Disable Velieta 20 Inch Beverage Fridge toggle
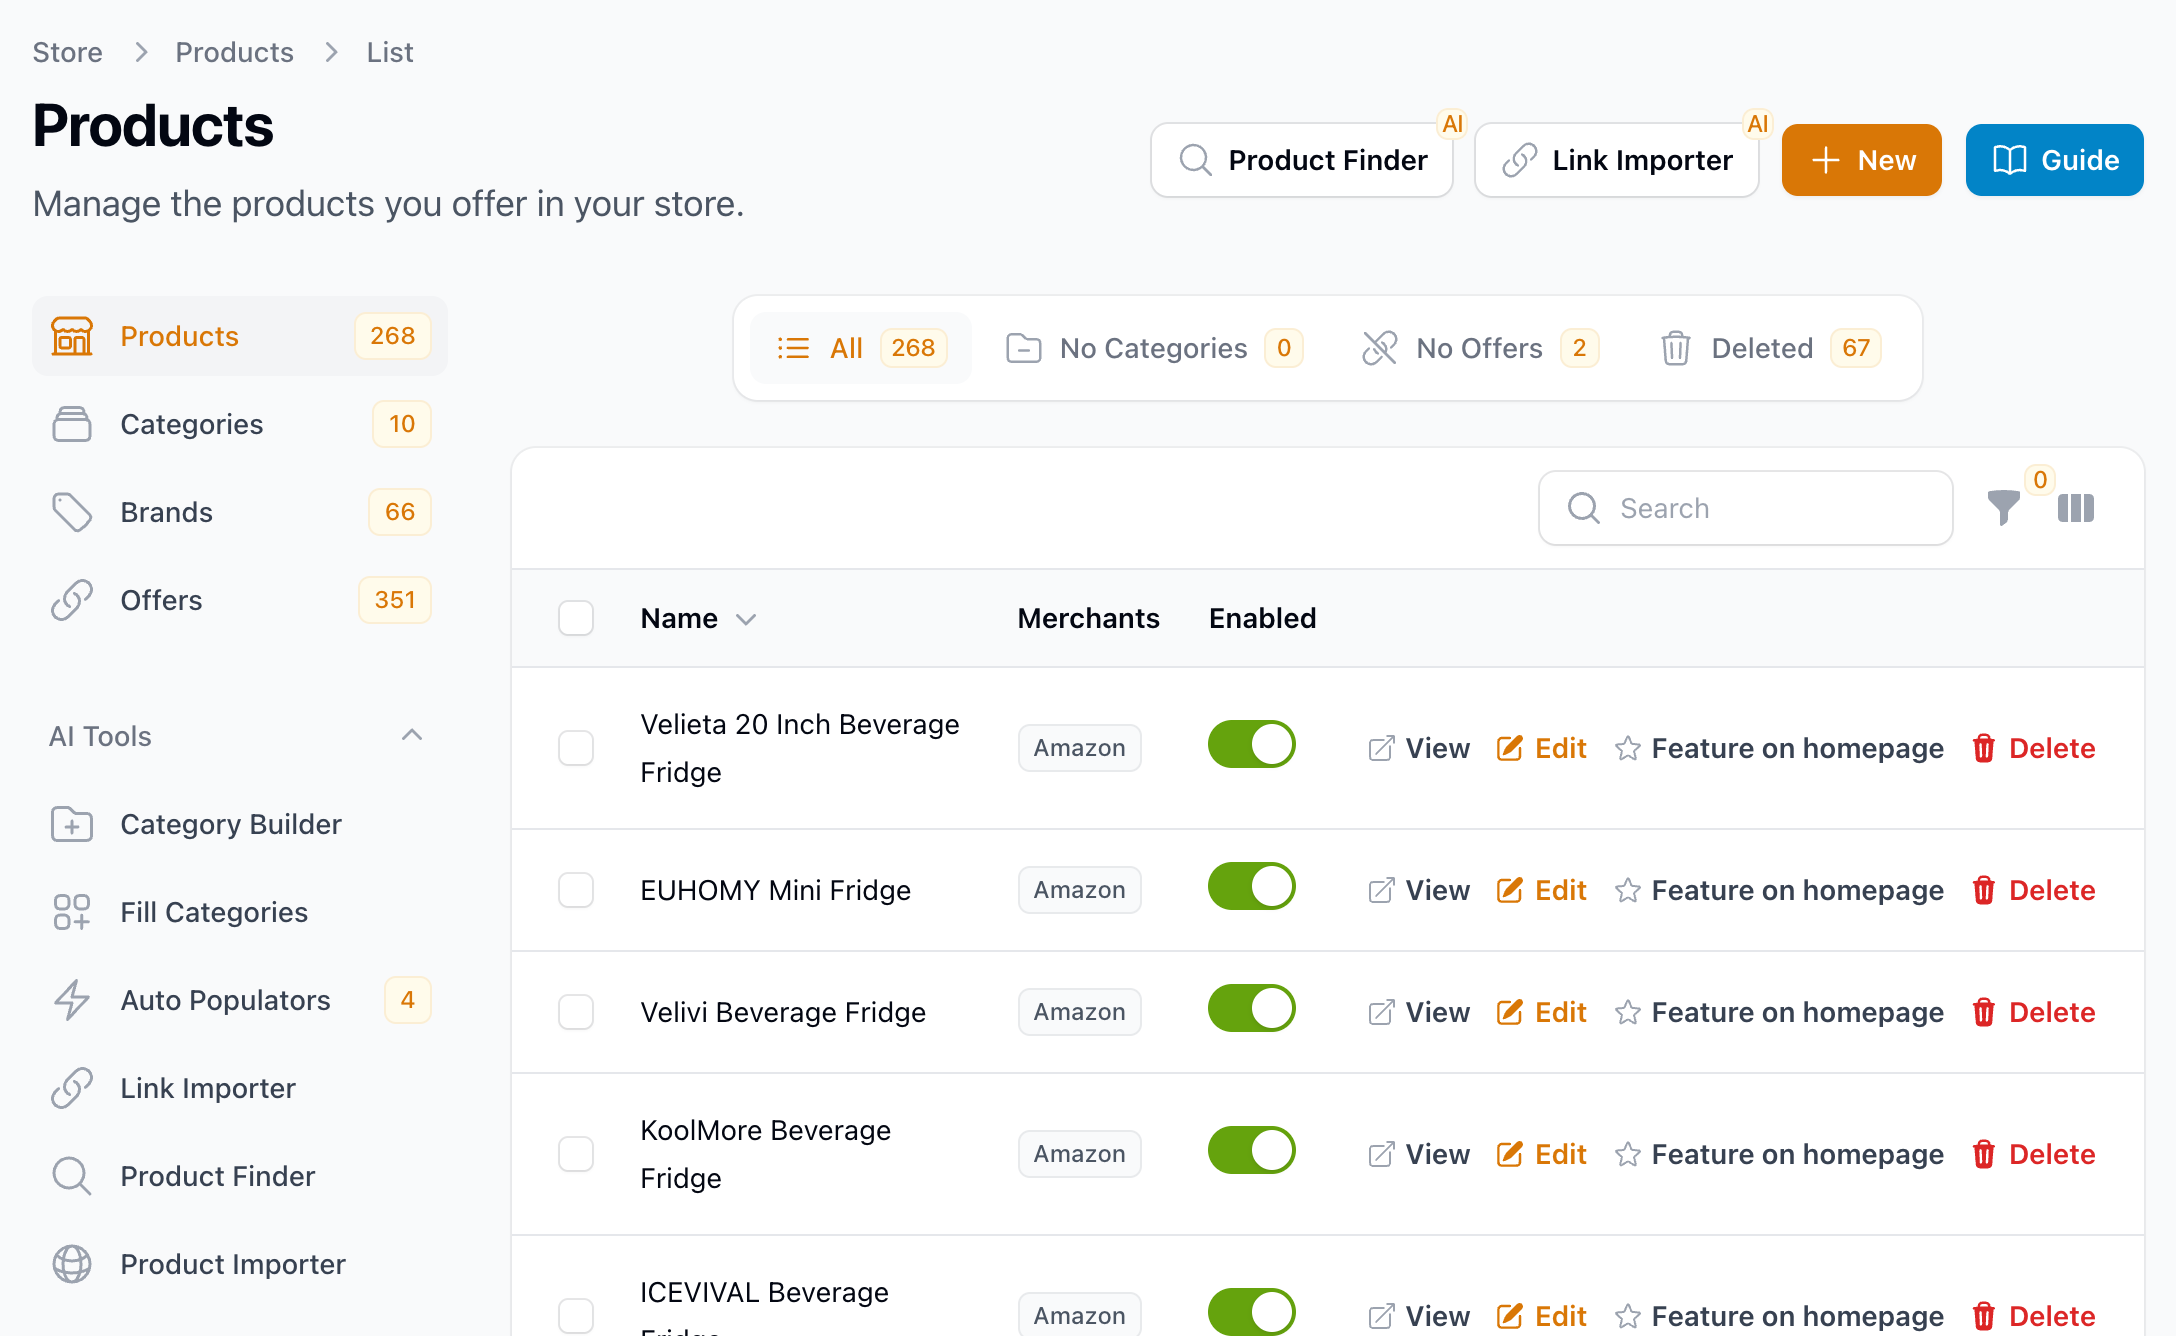This screenshot has height=1336, width=2176. click(1251, 744)
